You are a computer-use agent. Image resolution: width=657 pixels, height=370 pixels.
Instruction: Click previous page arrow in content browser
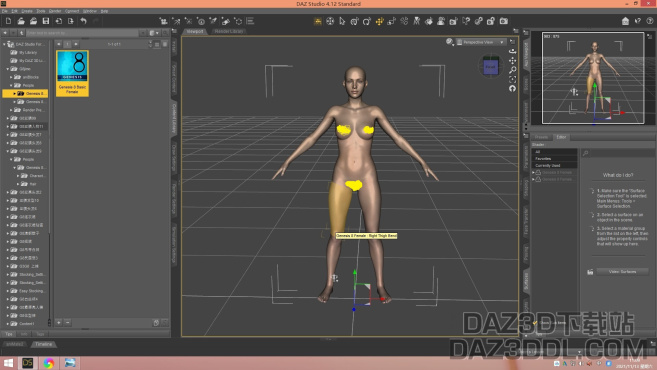coord(59,44)
